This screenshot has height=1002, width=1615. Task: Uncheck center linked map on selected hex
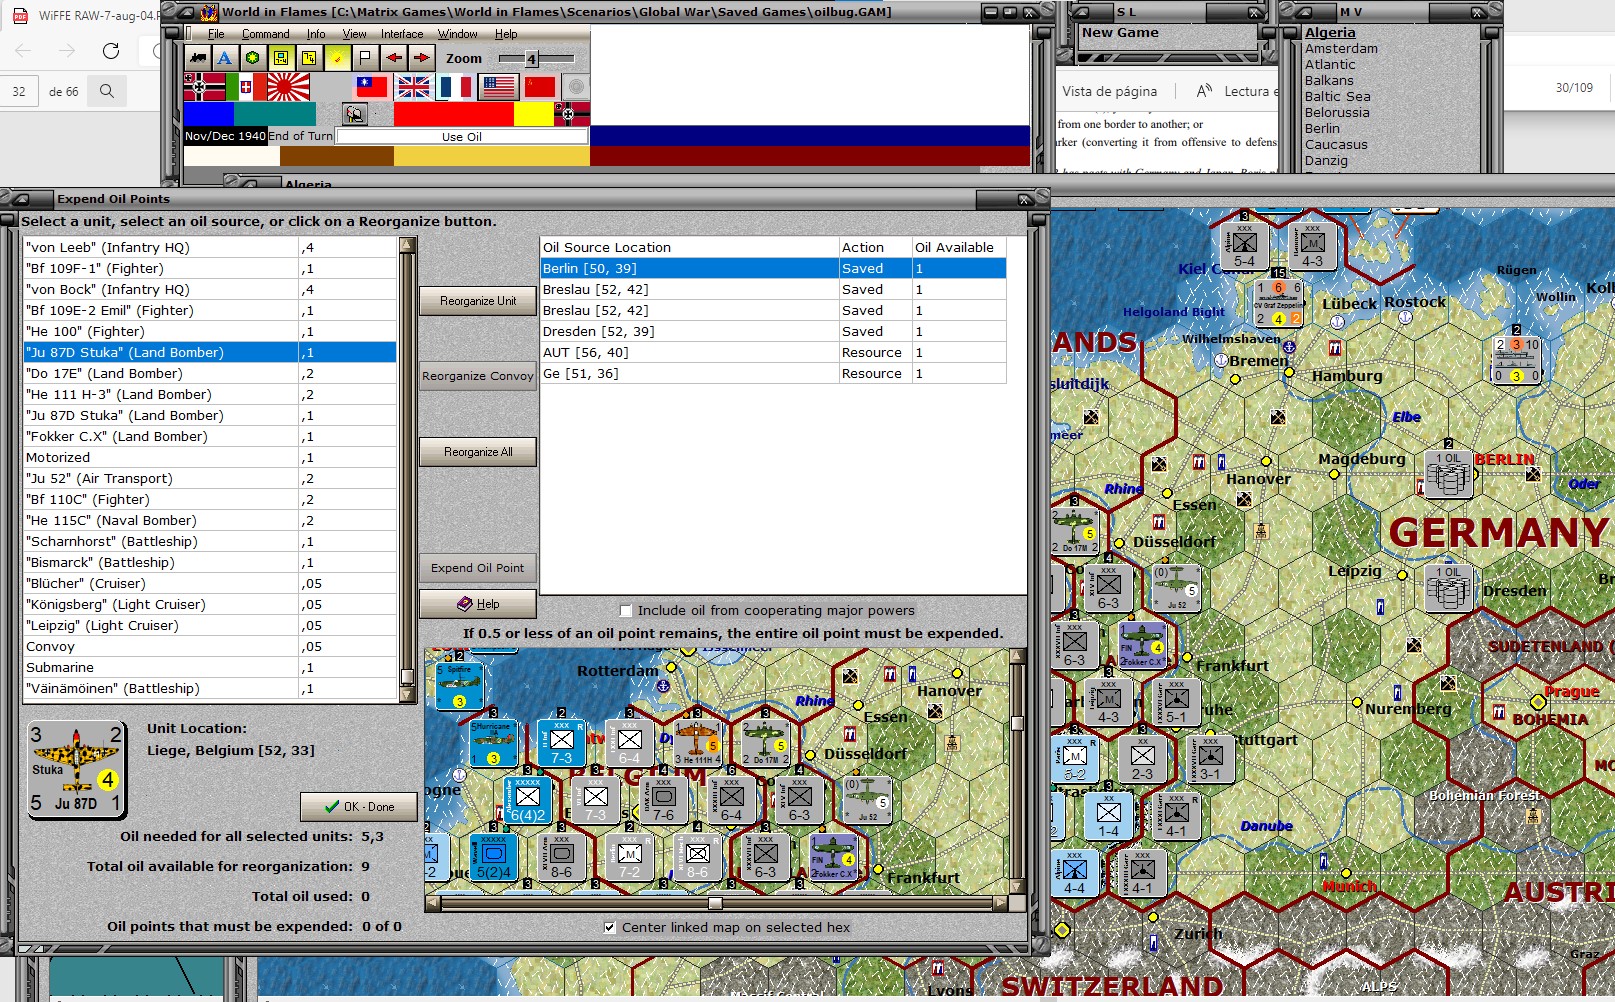pyautogui.click(x=610, y=927)
